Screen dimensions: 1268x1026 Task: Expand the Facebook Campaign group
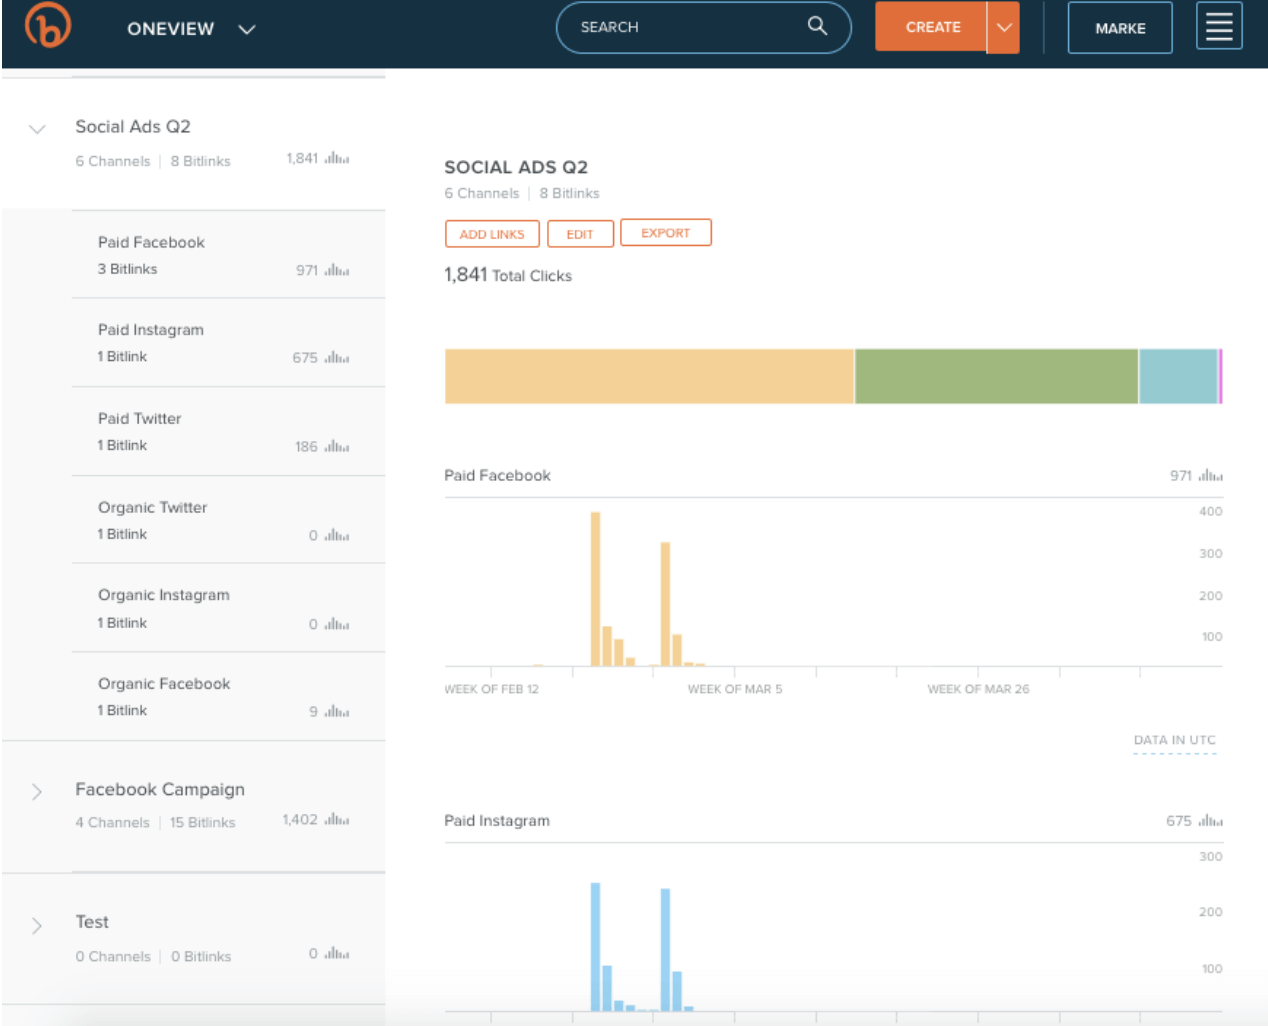tap(37, 791)
